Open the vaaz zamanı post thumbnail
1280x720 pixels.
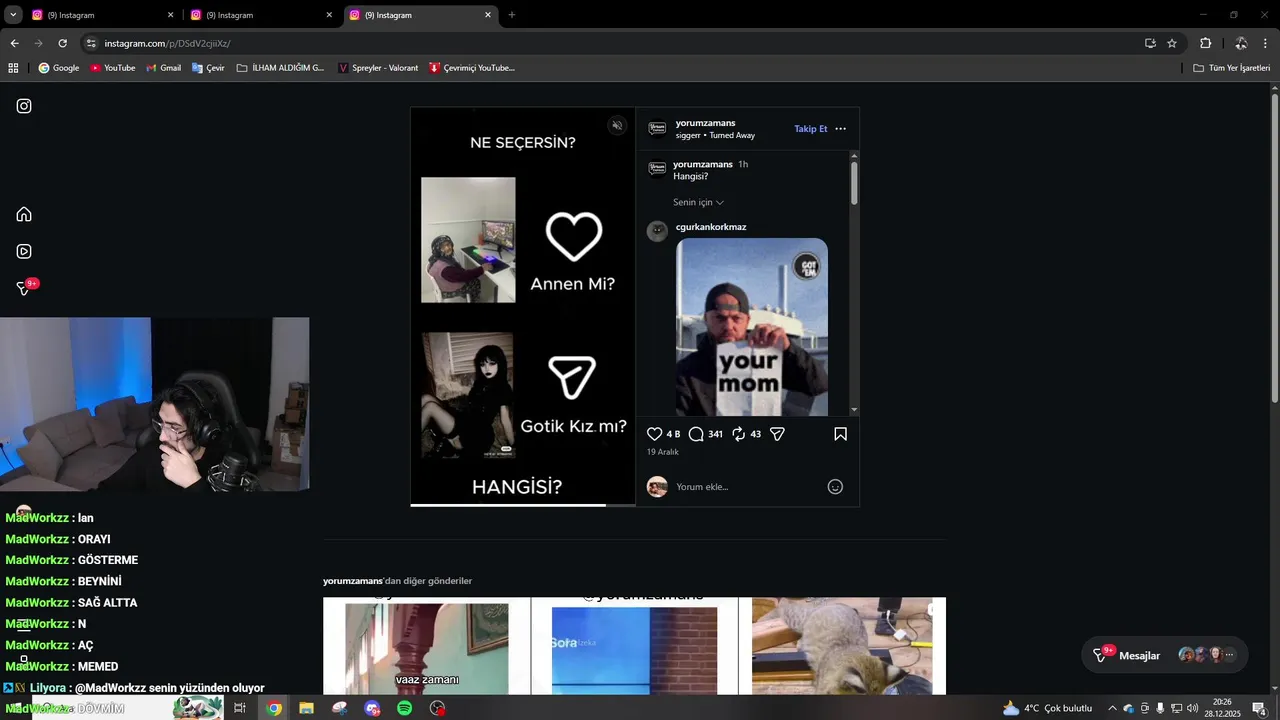pyautogui.click(x=427, y=646)
